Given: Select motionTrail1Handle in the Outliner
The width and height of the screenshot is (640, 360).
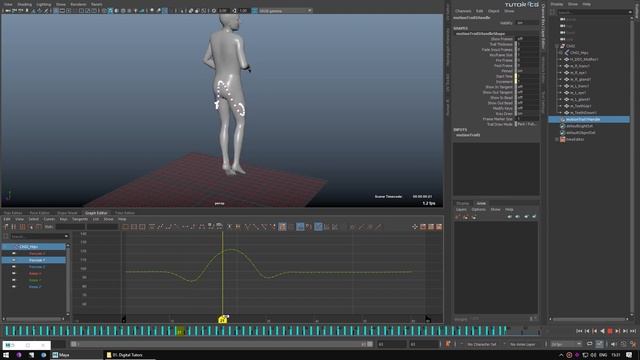Looking at the screenshot, I should [x=589, y=119].
